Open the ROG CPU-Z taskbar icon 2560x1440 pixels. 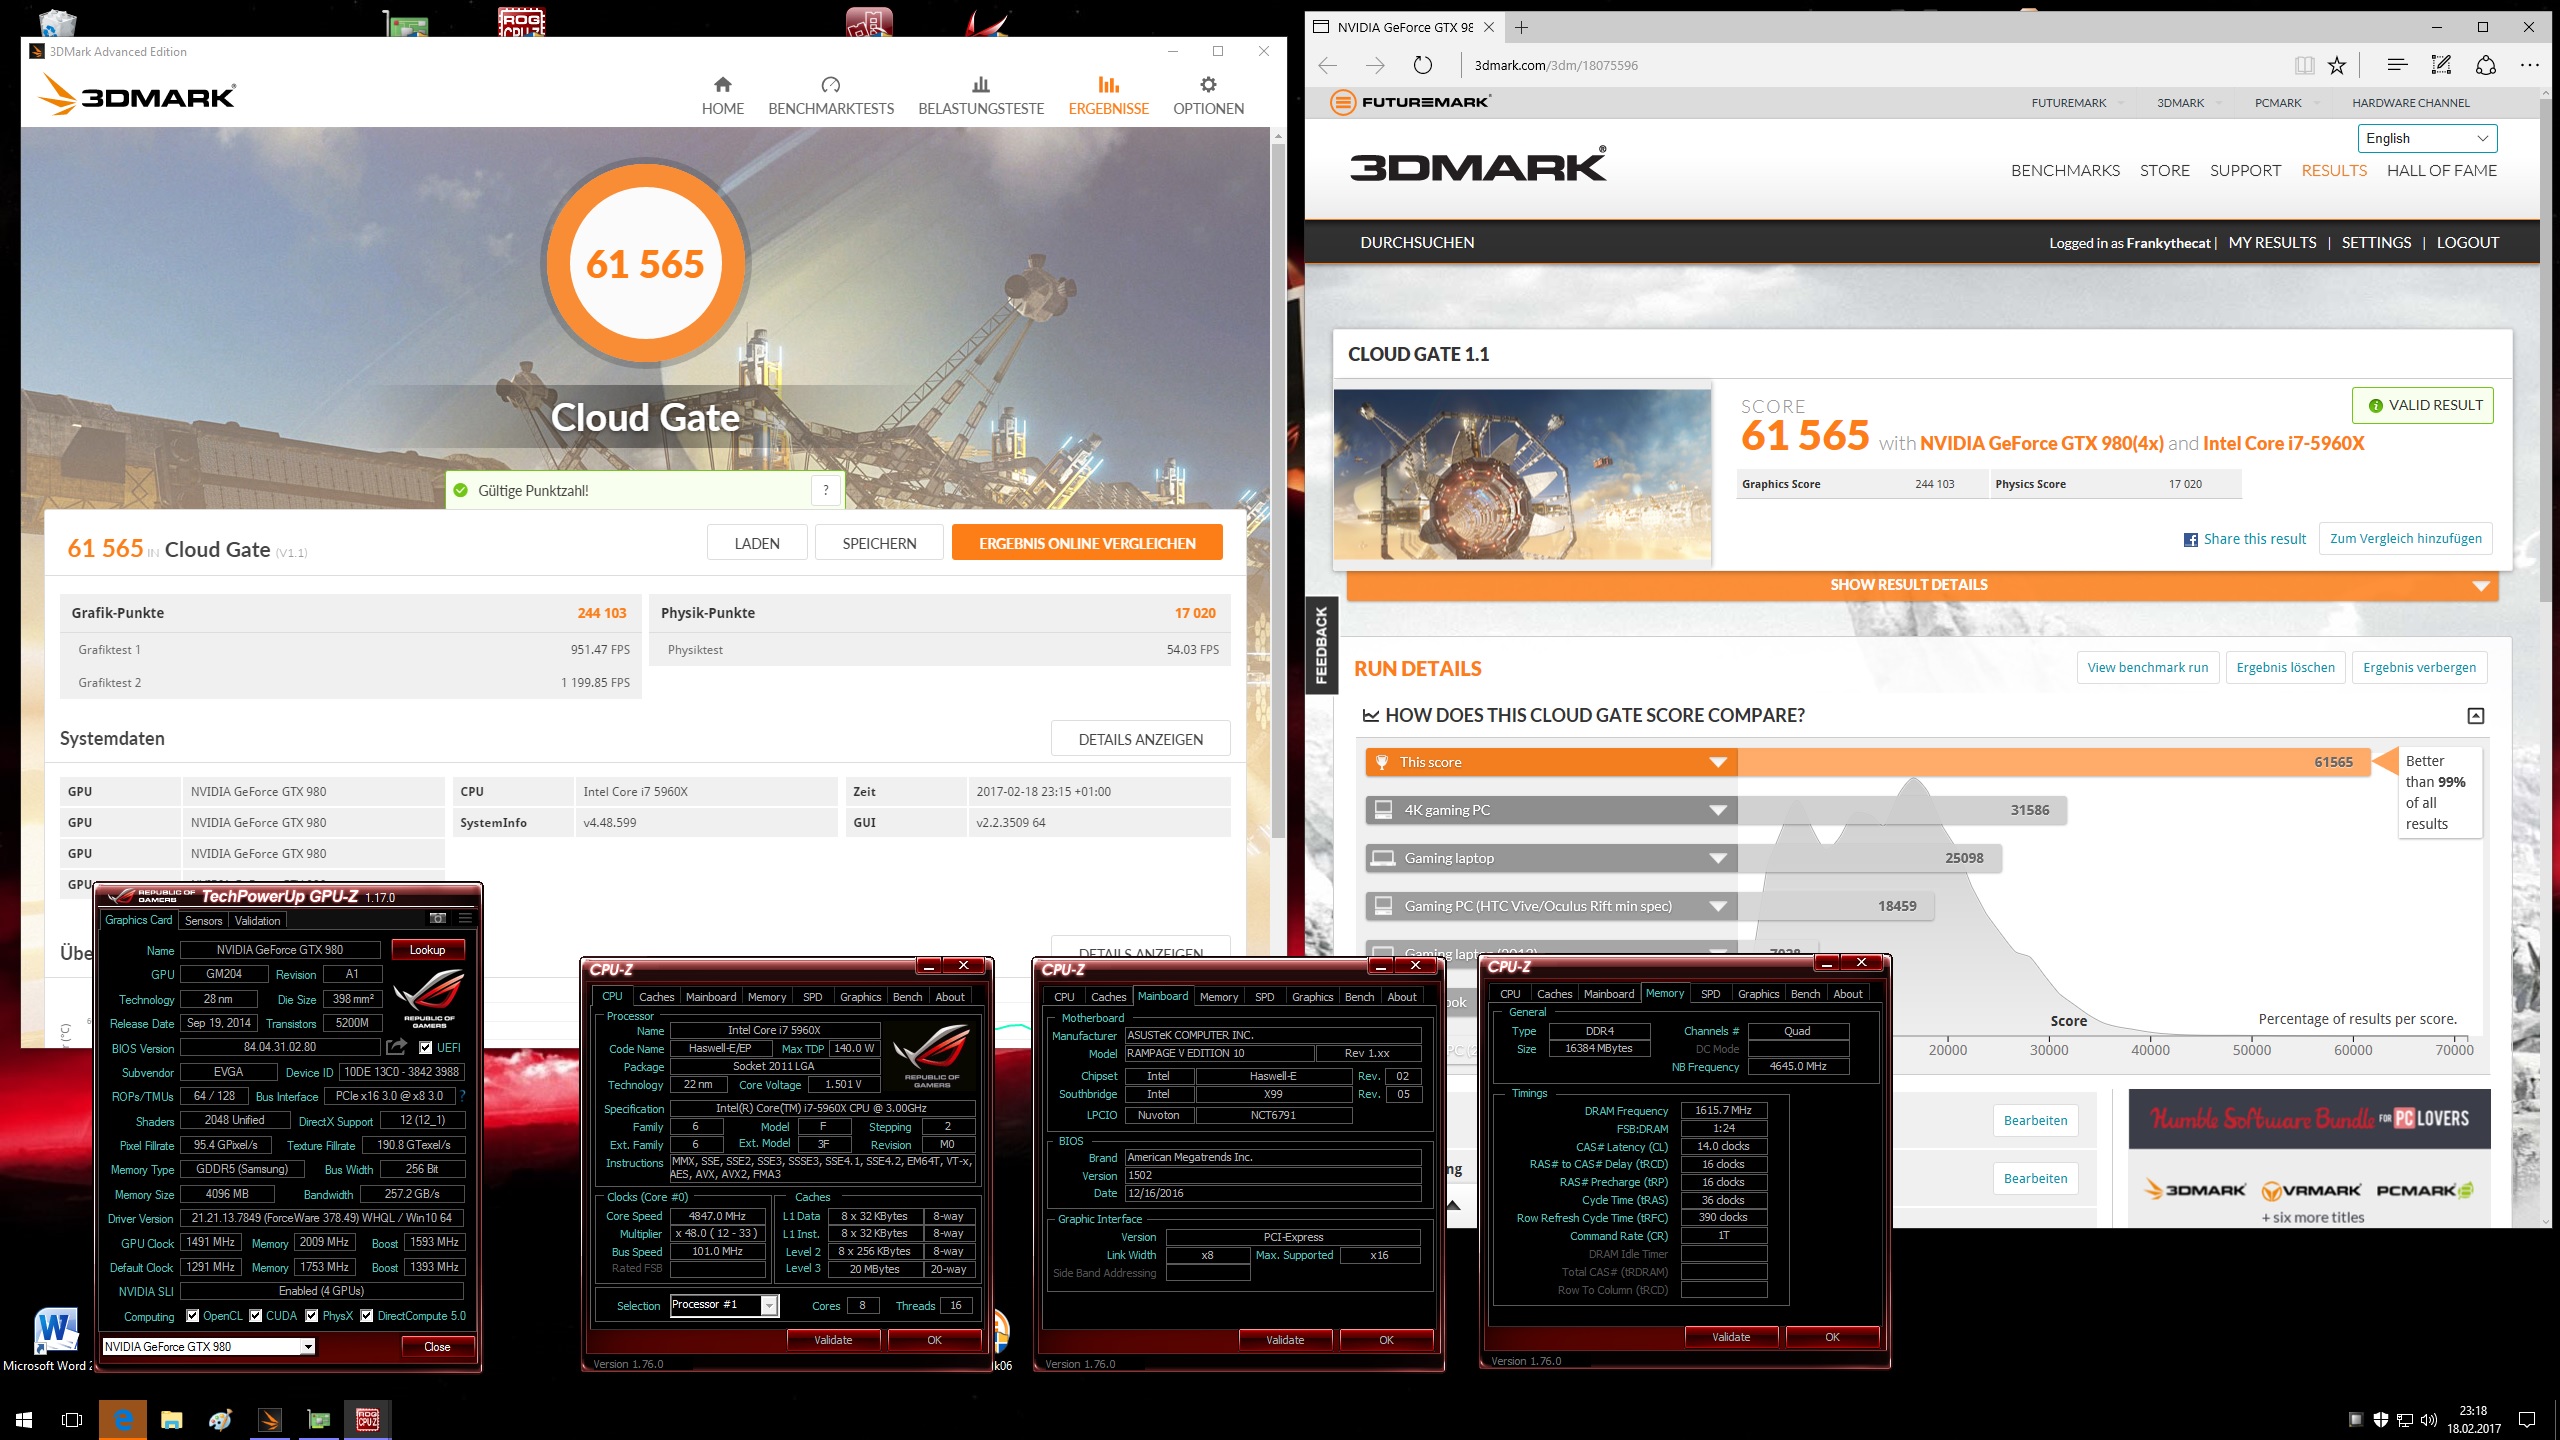pyautogui.click(x=367, y=1419)
